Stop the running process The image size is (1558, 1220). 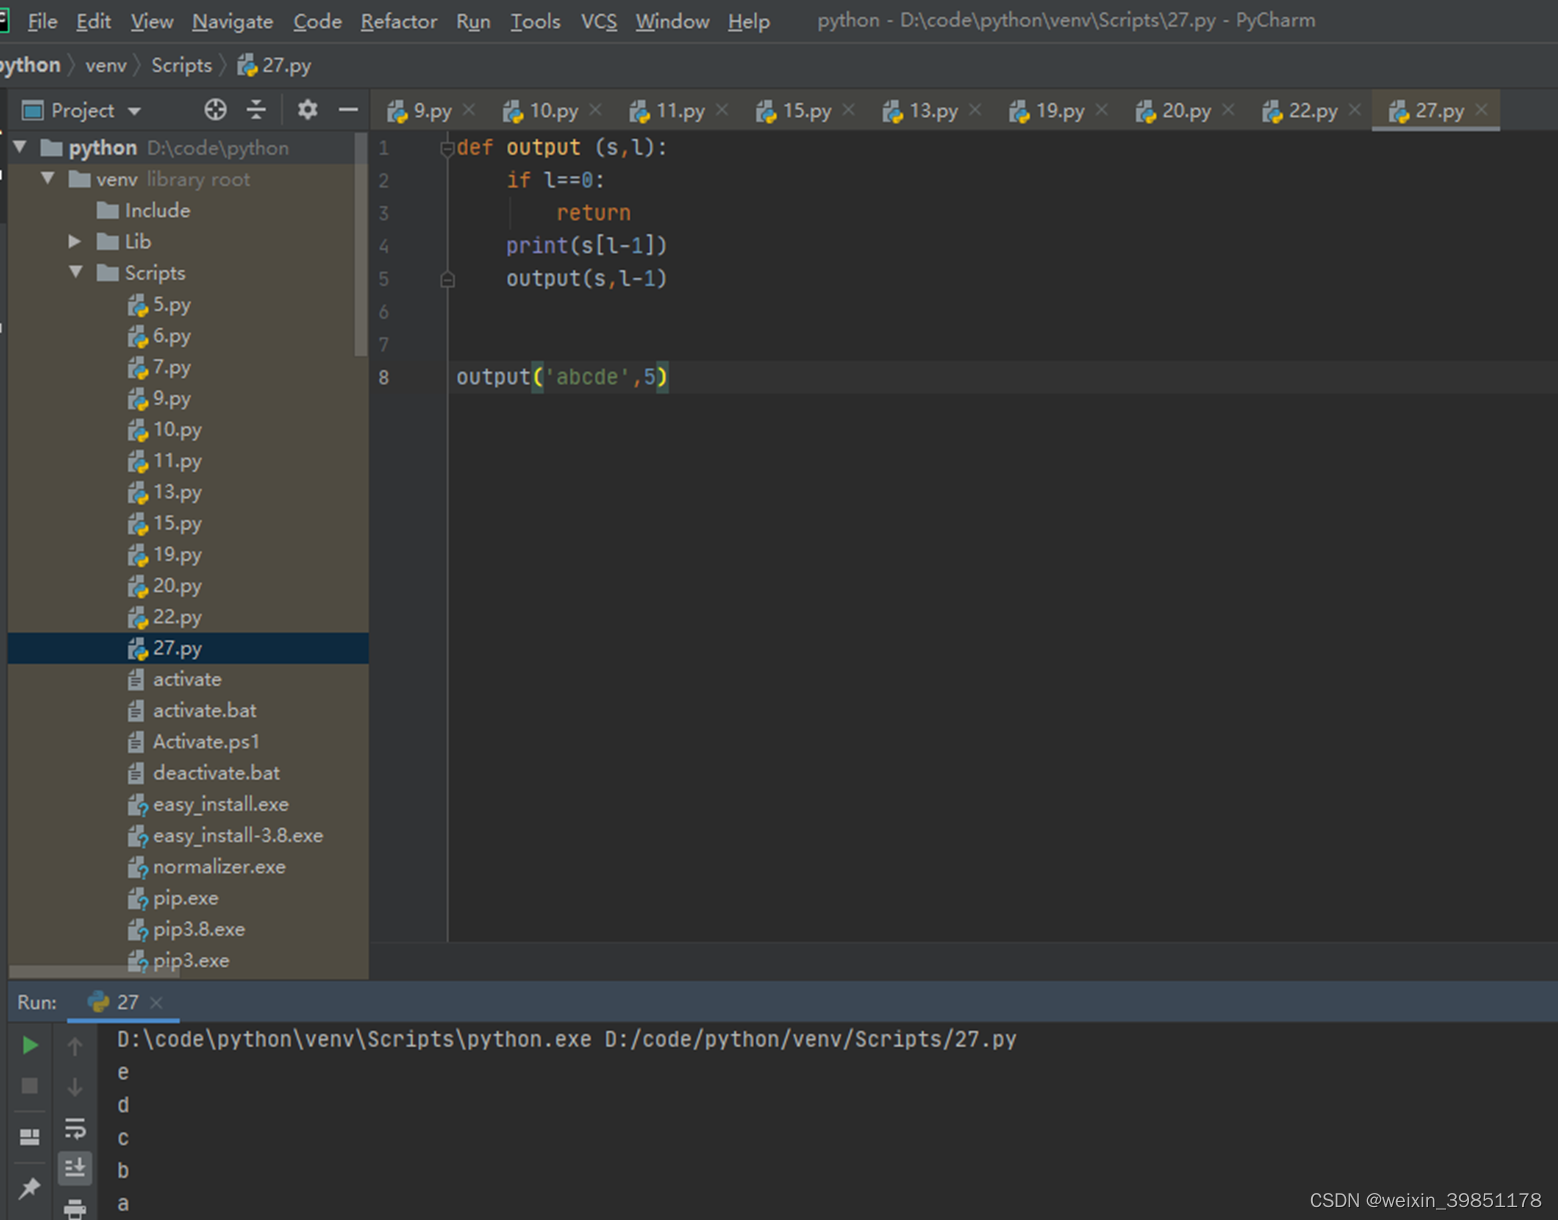[x=30, y=1086]
